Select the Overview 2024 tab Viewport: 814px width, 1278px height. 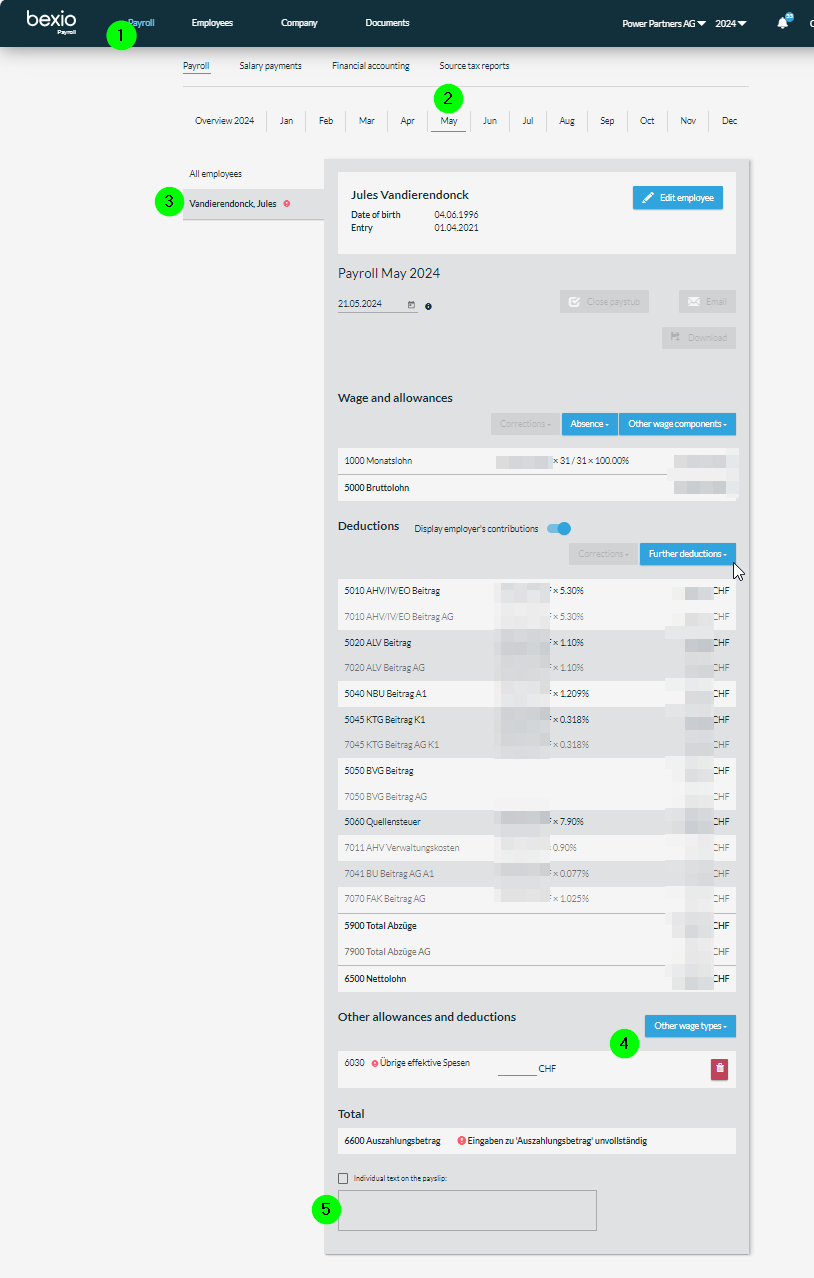click(224, 121)
